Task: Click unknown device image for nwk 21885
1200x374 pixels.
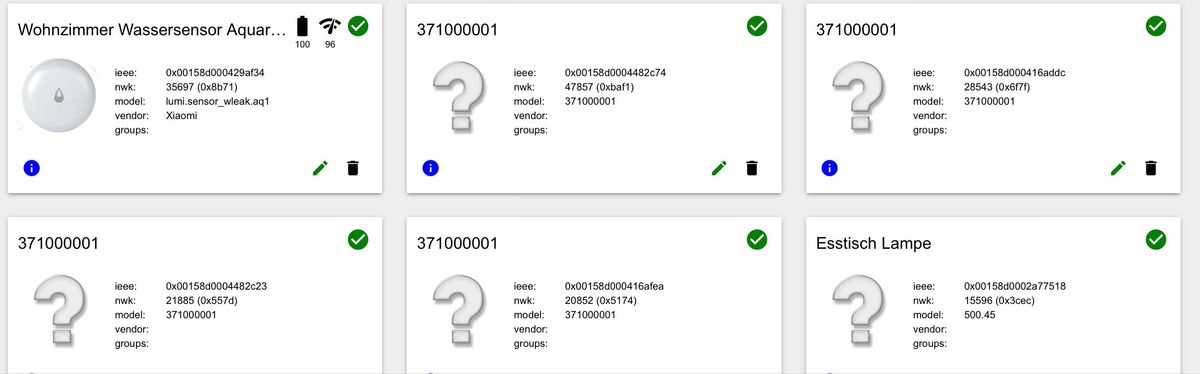Action: tap(60, 309)
